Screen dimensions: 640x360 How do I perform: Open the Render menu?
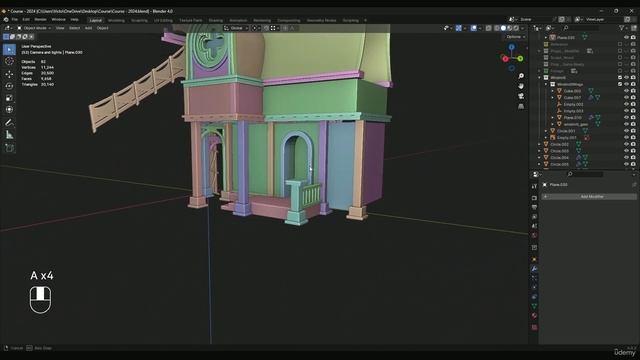(40, 20)
